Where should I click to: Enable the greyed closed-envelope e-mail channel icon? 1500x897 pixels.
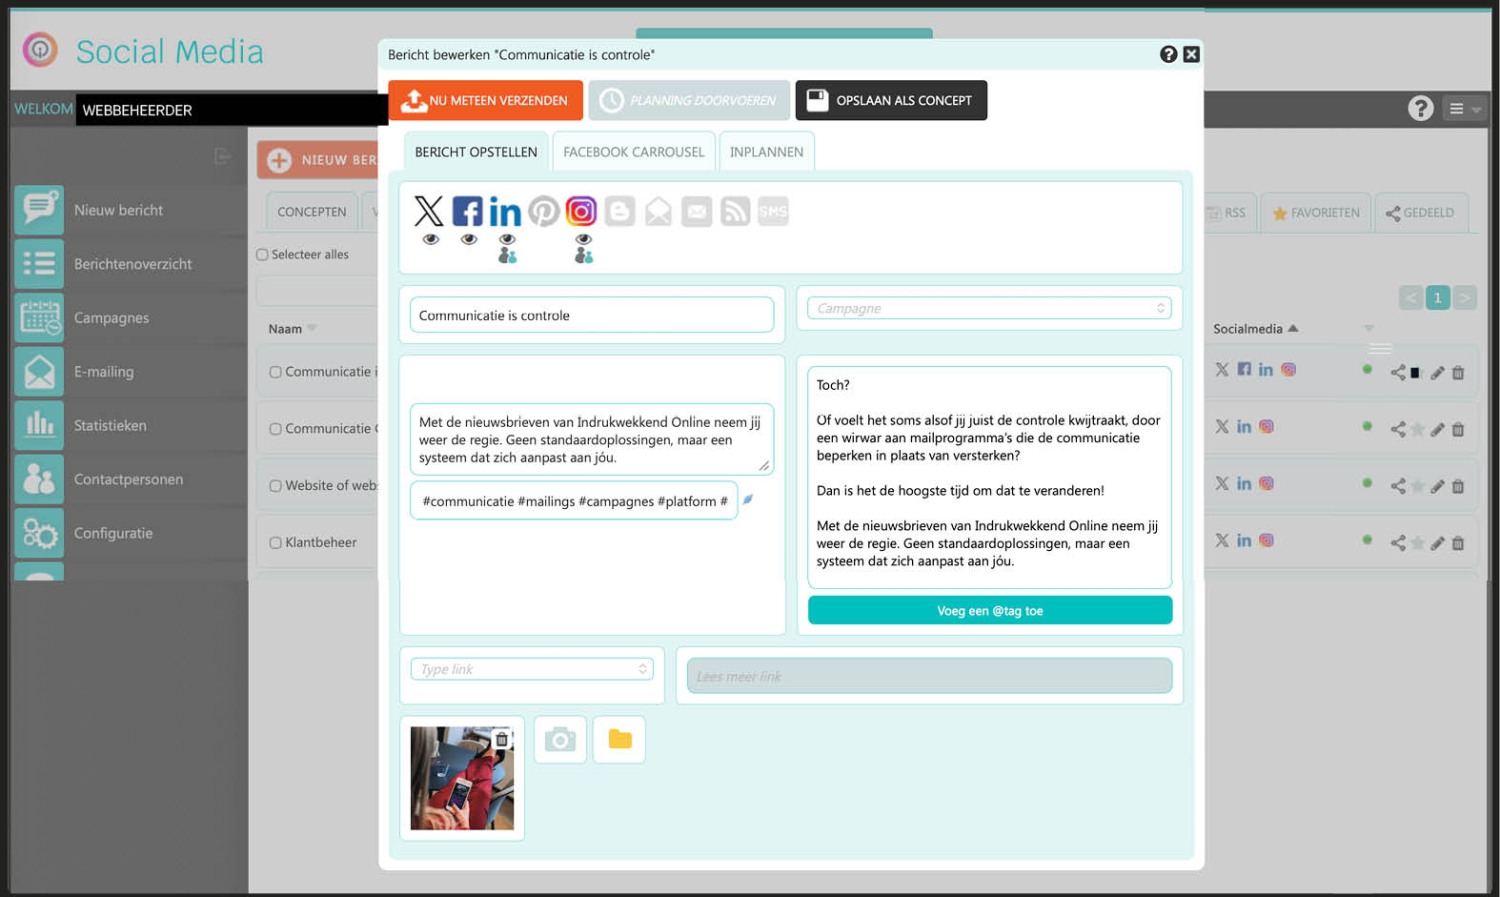pyautogui.click(x=697, y=211)
